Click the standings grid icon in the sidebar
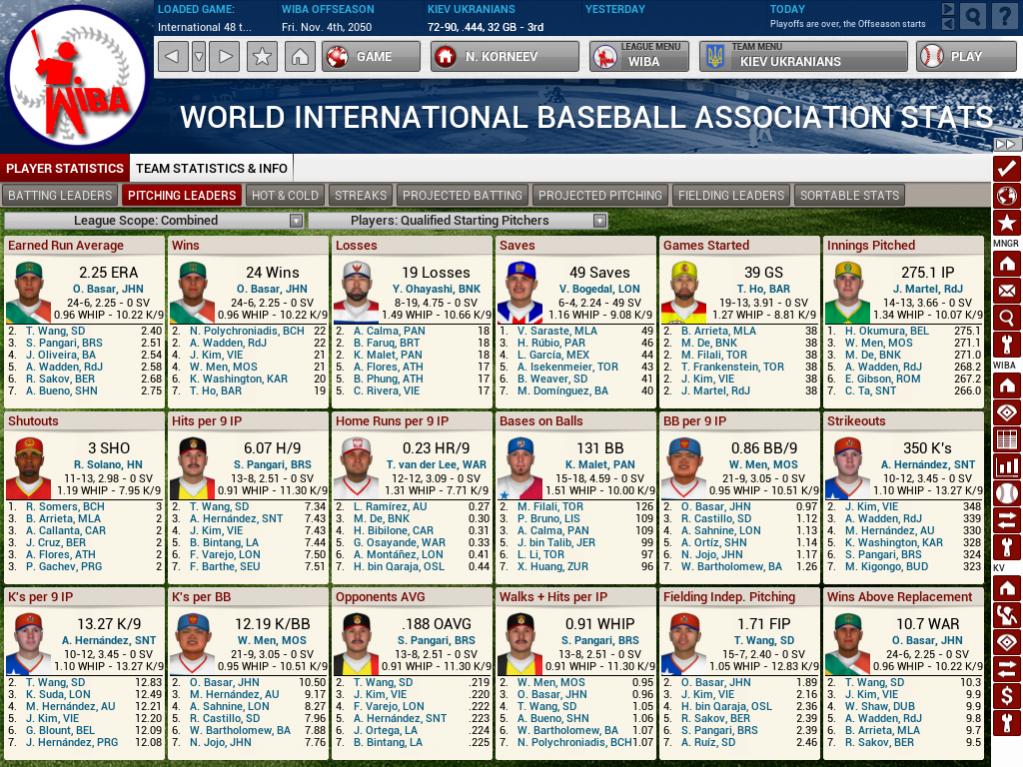The width and height of the screenshot is (1023, 767). [1006, 439]
